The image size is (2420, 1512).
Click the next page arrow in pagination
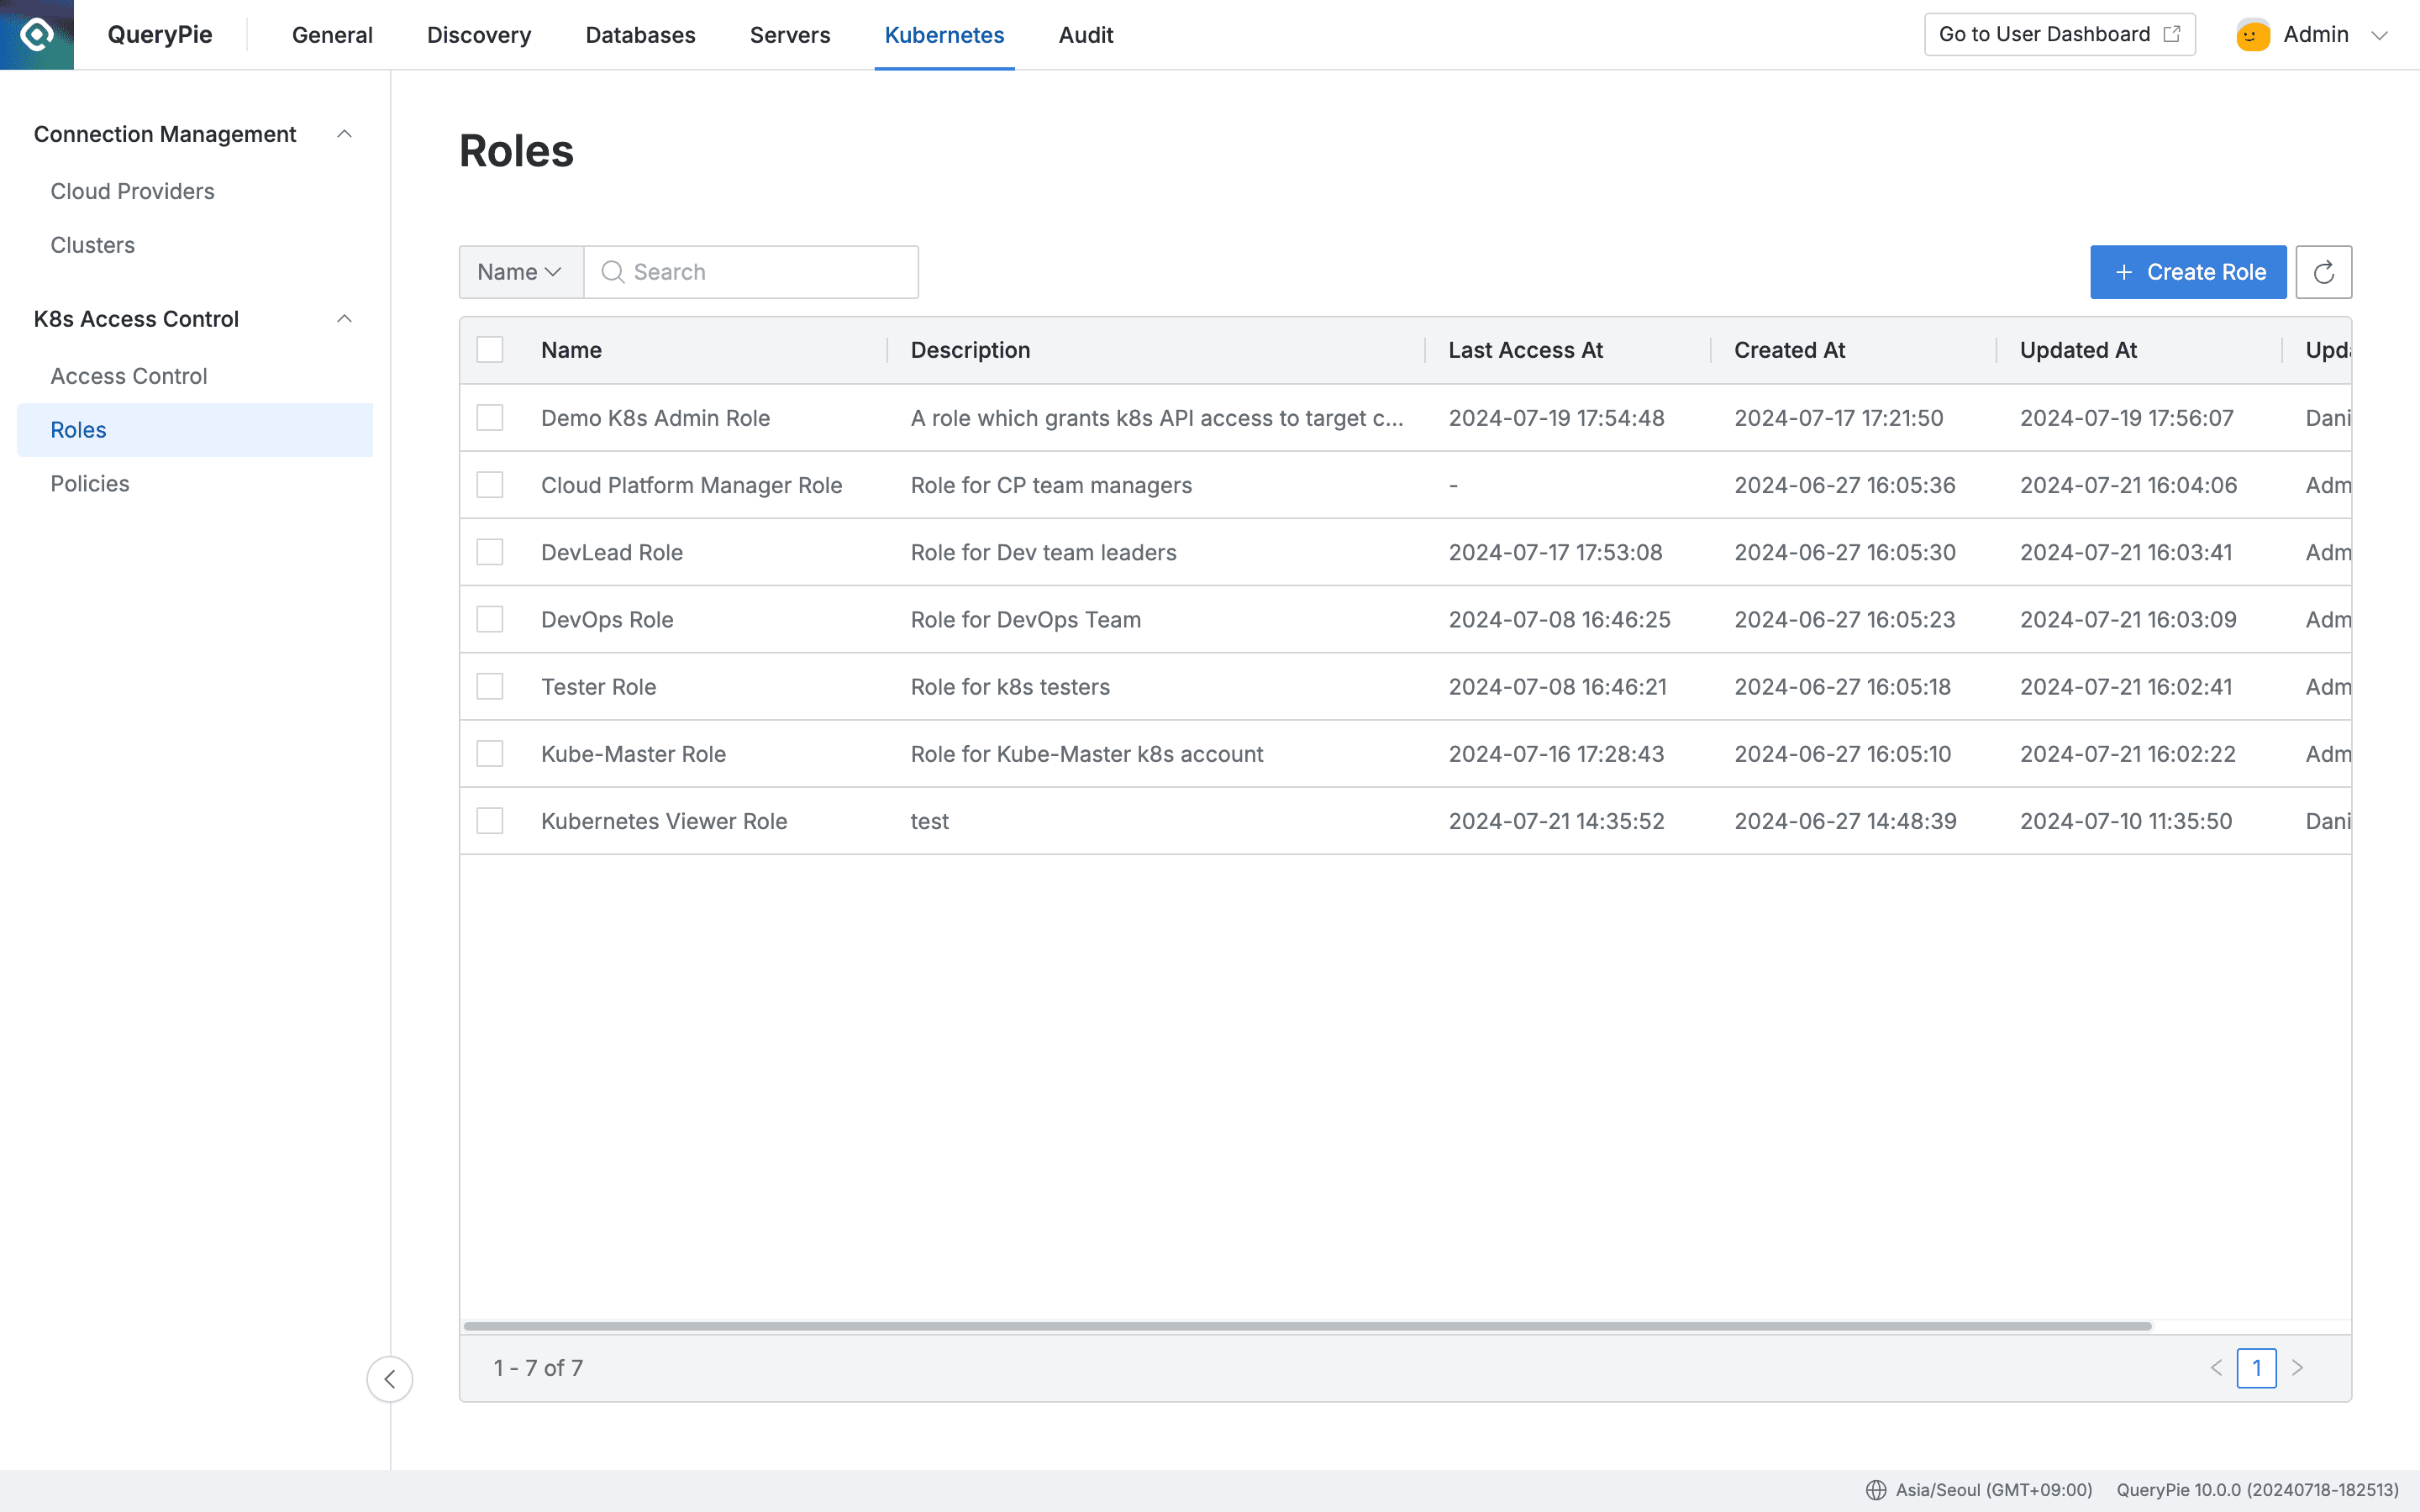[2298, 1367]
